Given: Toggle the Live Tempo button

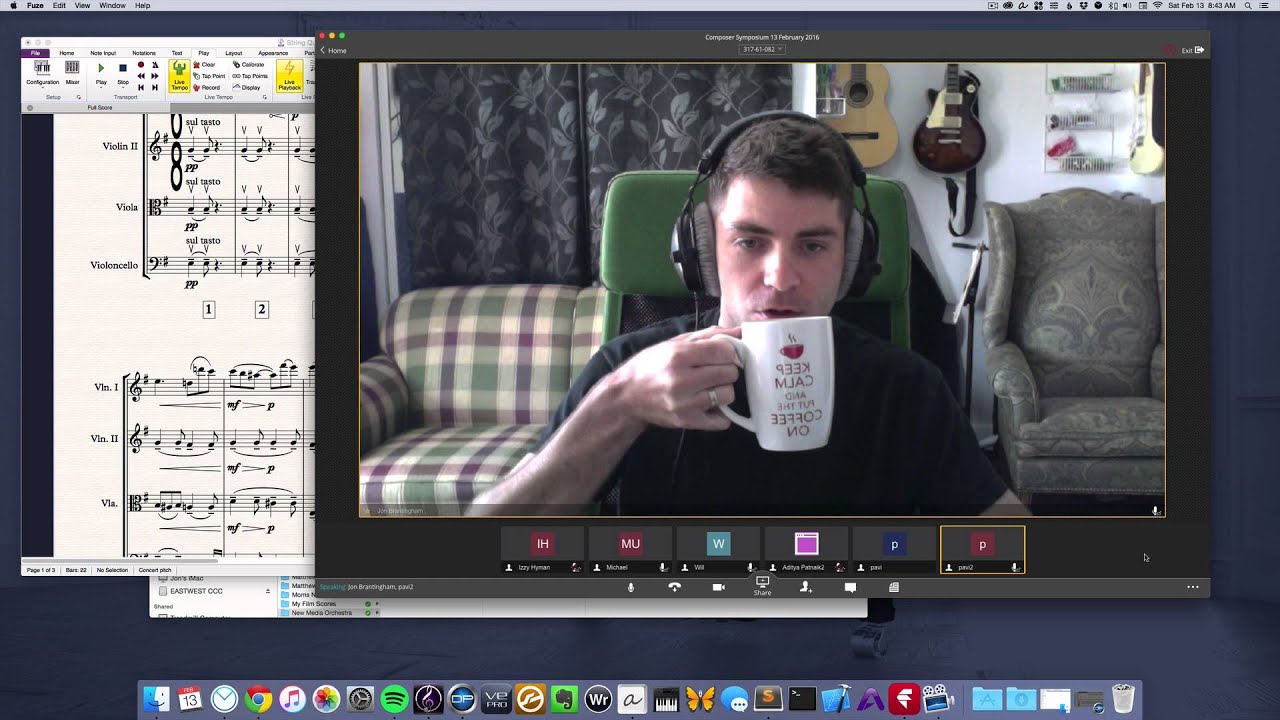Looking at the screenshot, I should click(179, 76).
